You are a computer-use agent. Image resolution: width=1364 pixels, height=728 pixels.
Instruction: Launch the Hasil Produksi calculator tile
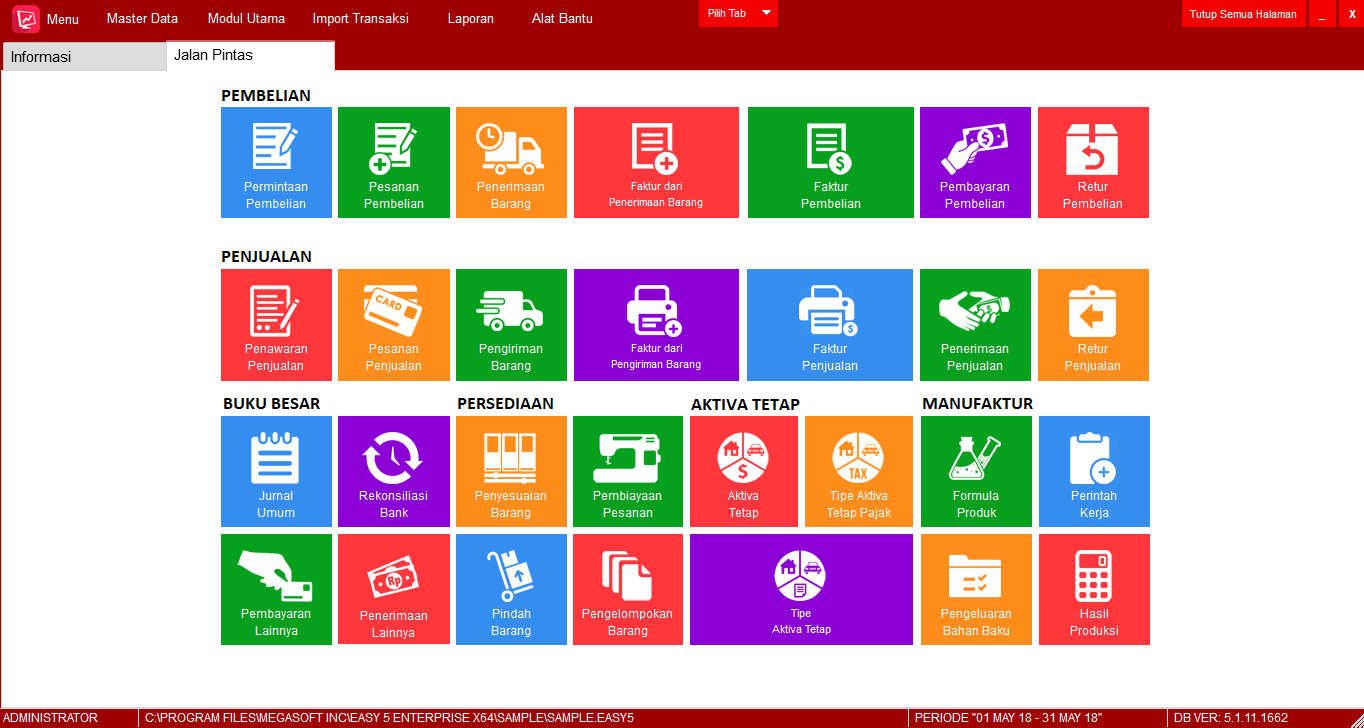point(1094,589)
